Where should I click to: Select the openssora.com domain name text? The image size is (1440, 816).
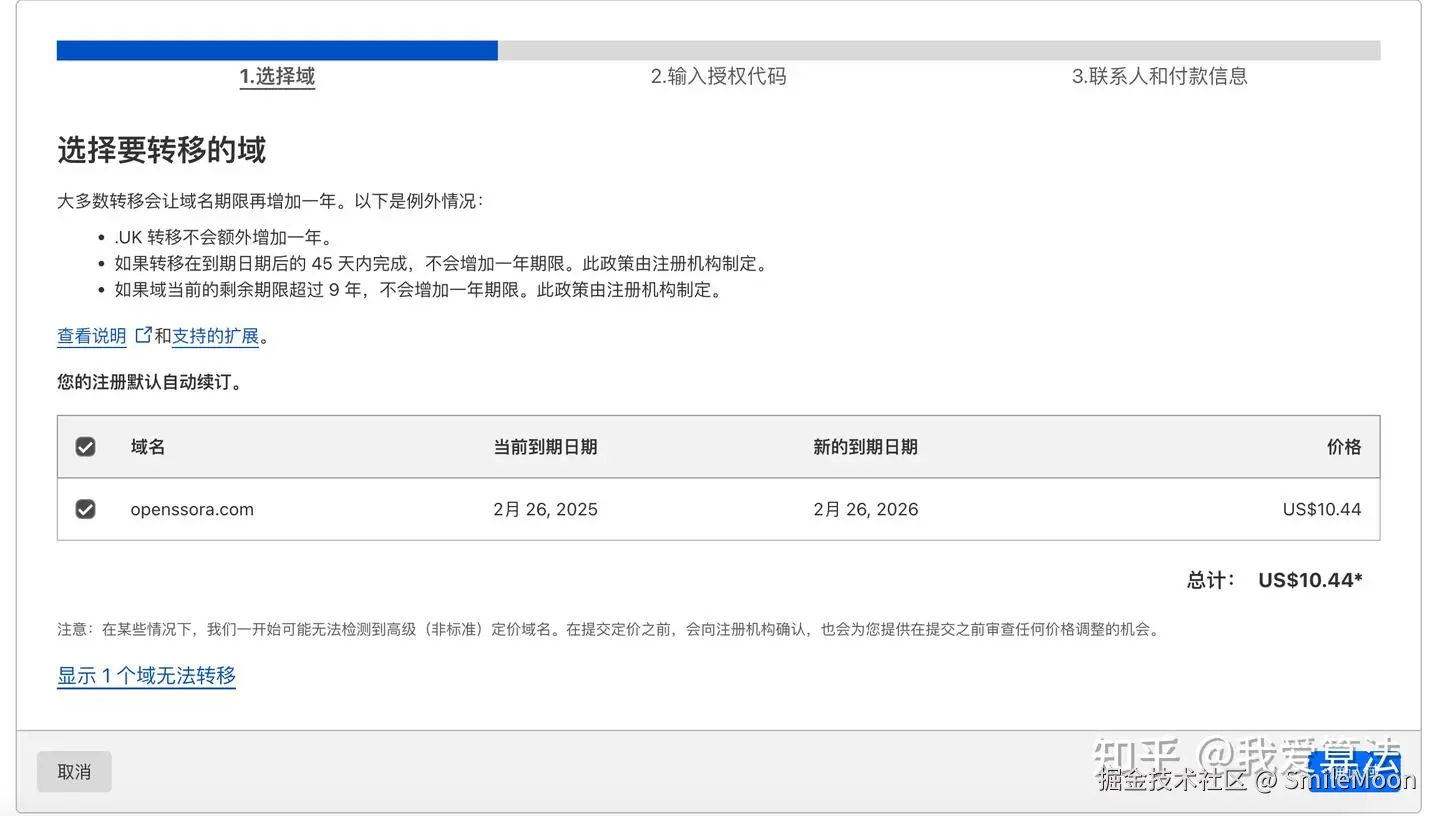(x=192, y=509)
